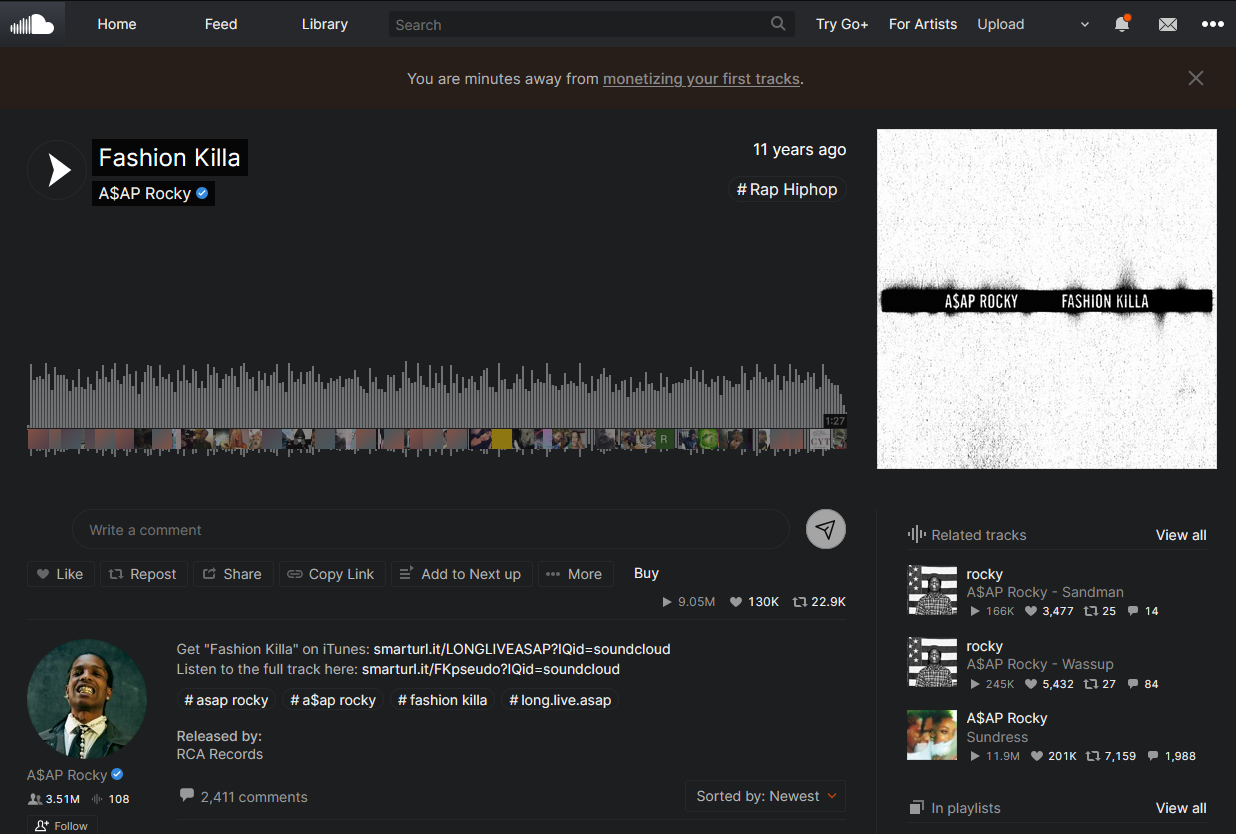Open the smarturl.it/FKpseudo full track link
Viewport: 1236px width, 834px height.
491,669
